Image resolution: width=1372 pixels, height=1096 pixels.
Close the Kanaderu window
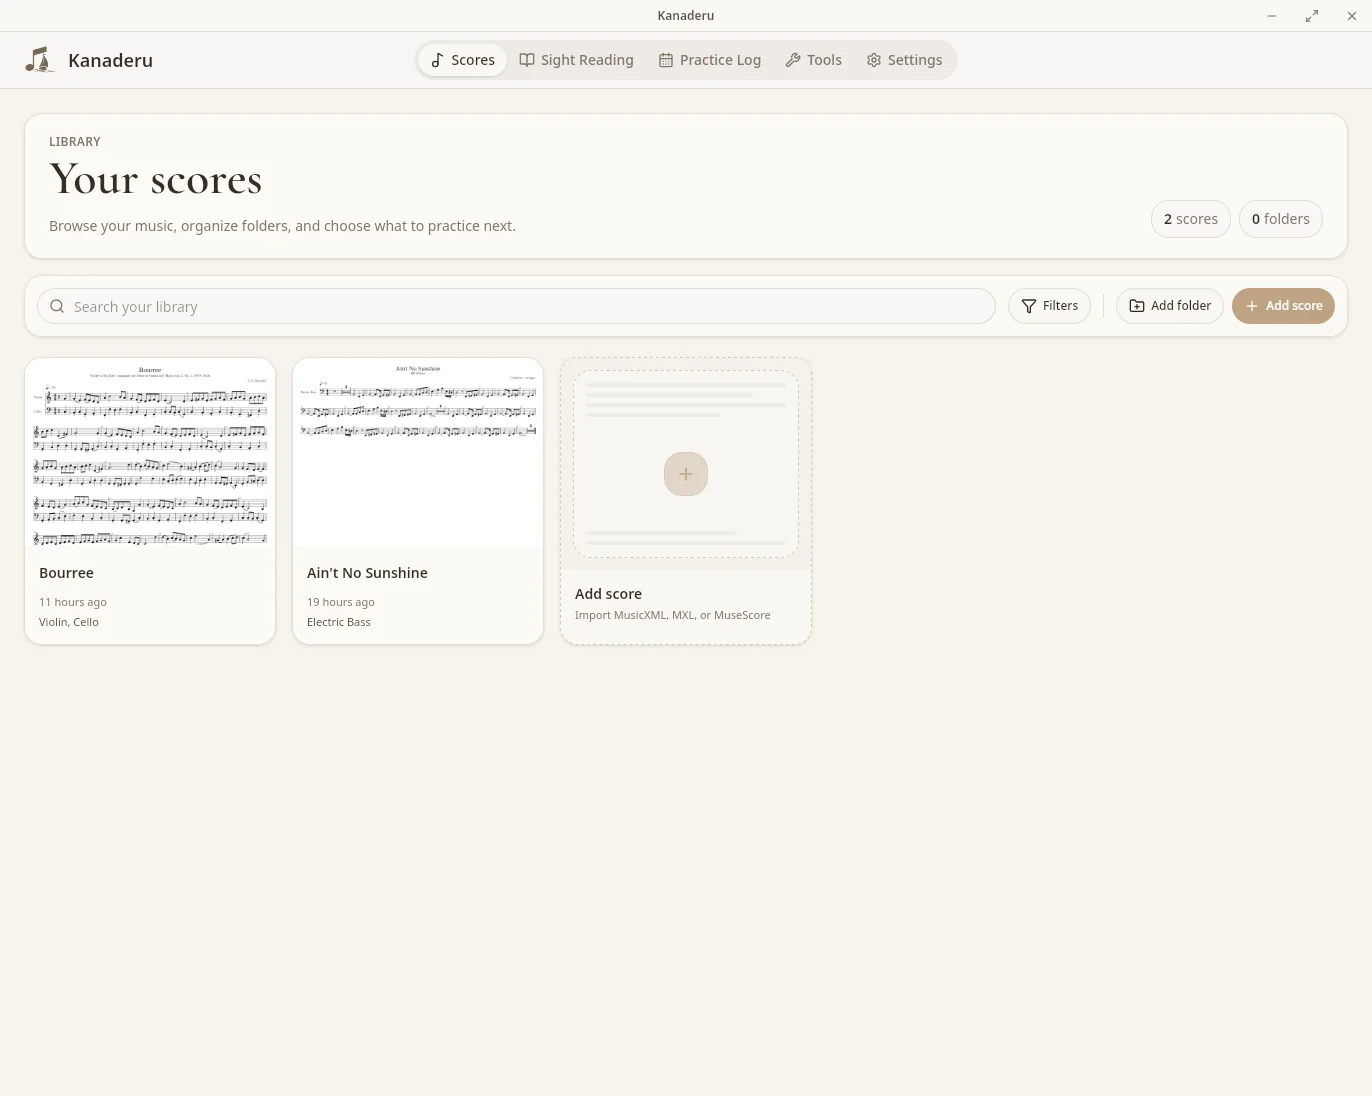click(1352, 16)
